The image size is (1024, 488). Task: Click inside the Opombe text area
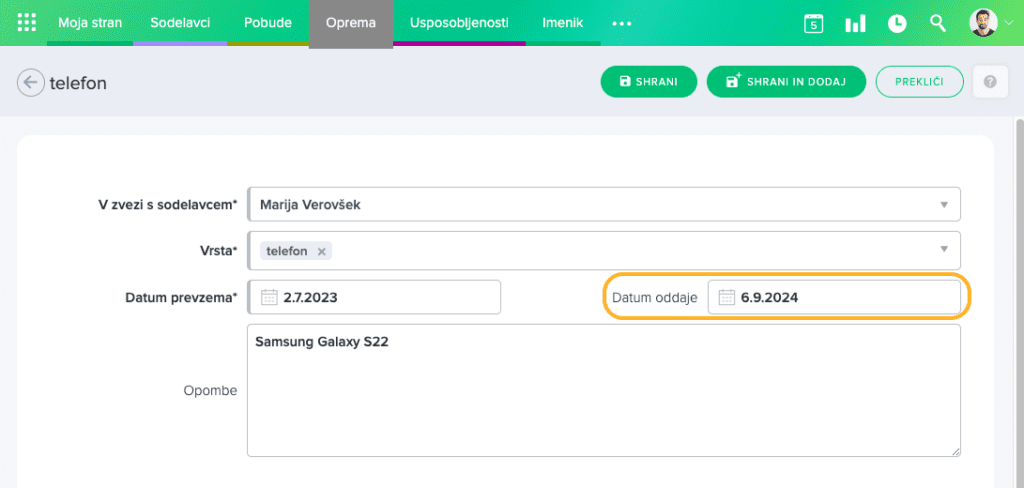603,400
